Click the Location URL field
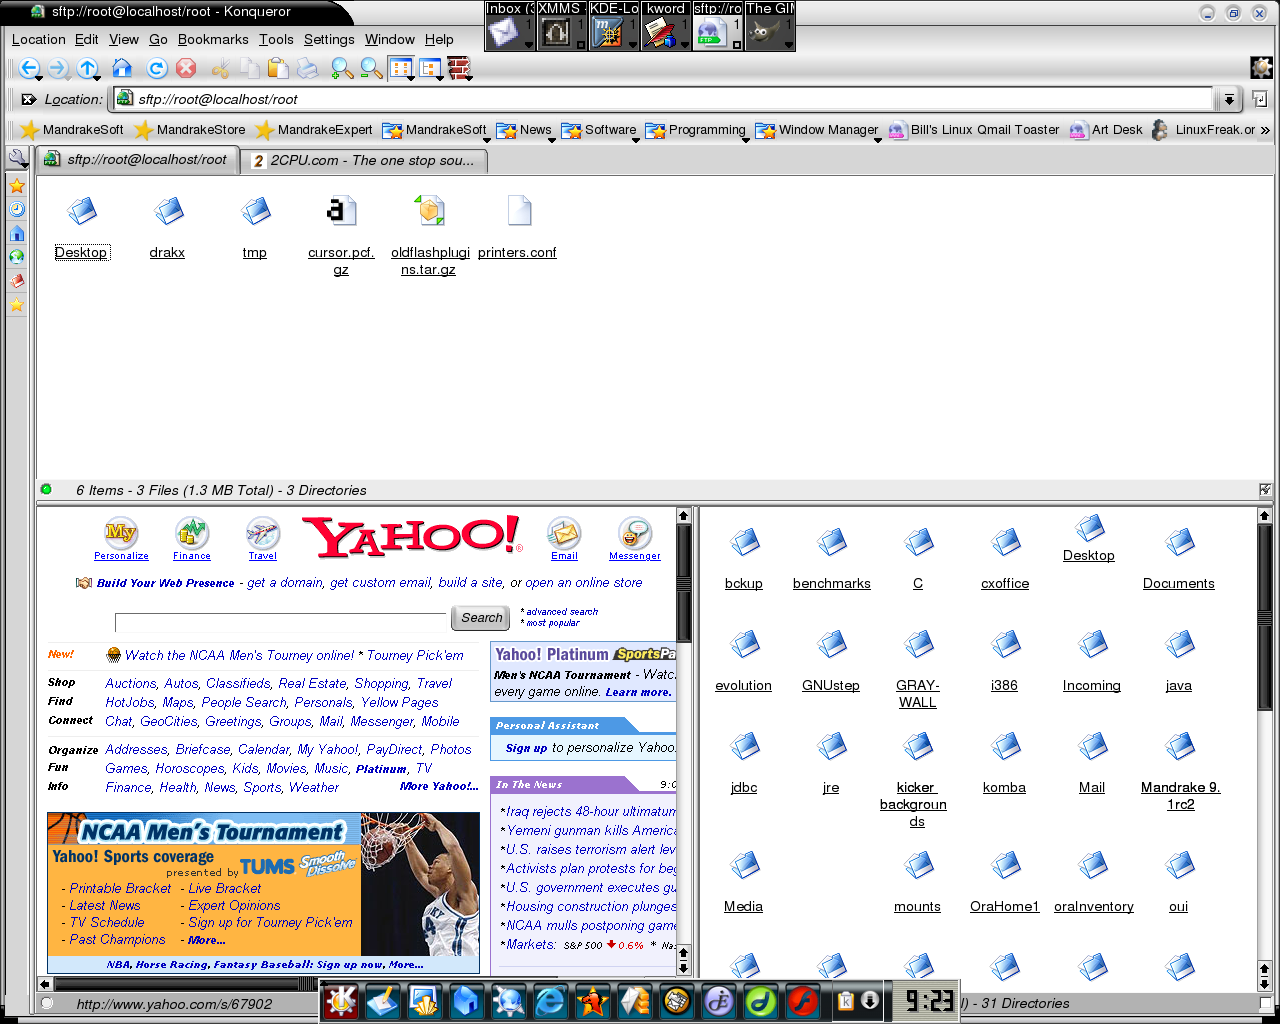Screen dimensions: 1280x1024 (x=663, y=99)
